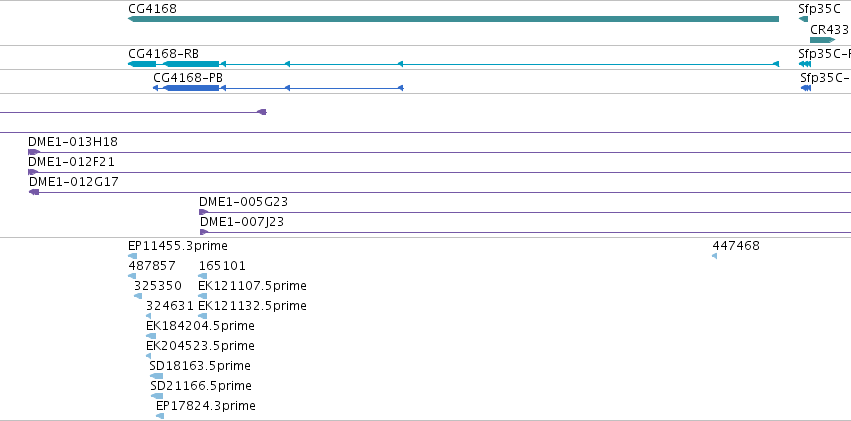Click the 165101 feature label
851x421 pixels.
pos(222,266)
